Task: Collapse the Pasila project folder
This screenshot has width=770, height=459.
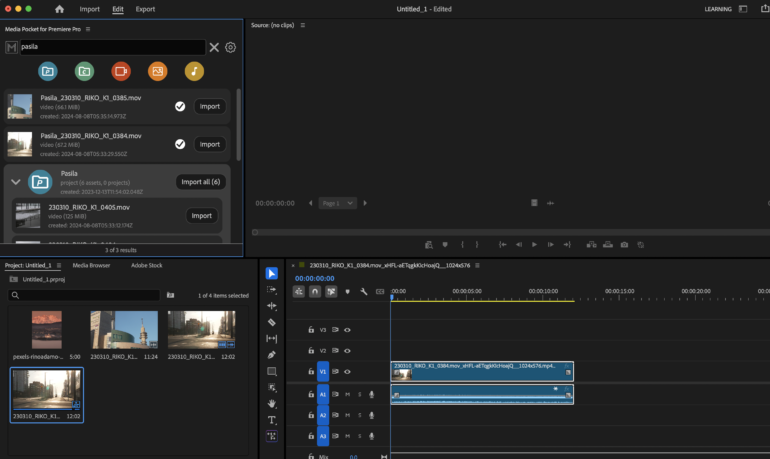Action: pyautogui.click(x=16, y=182)
